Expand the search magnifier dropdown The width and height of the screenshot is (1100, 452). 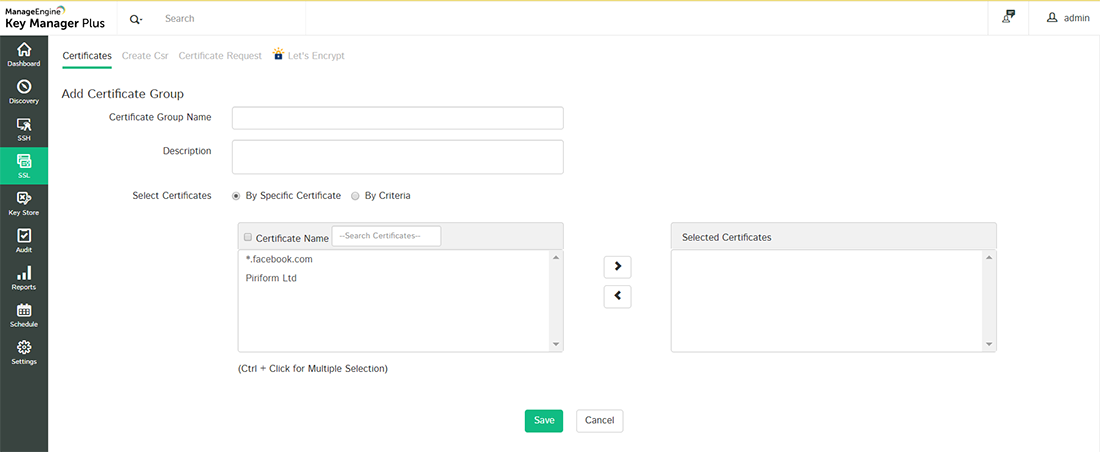point(136,19)
